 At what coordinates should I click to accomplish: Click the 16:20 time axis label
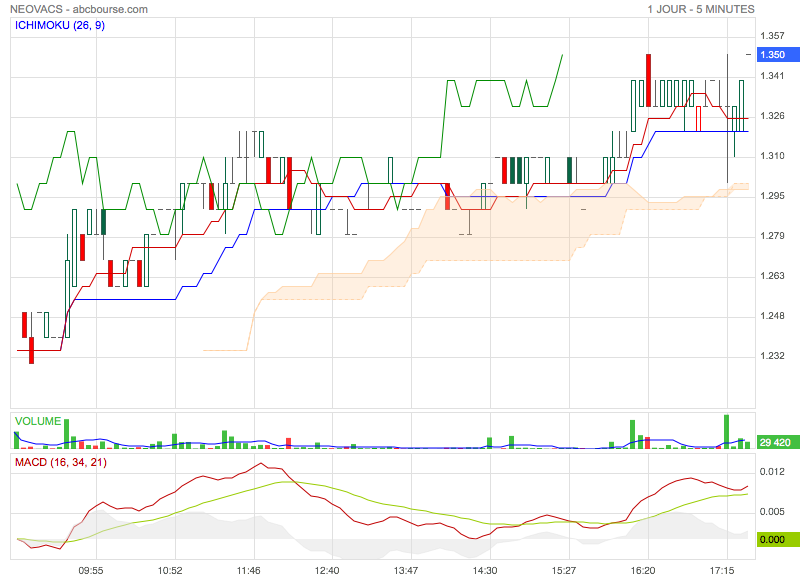pos(643,570)
